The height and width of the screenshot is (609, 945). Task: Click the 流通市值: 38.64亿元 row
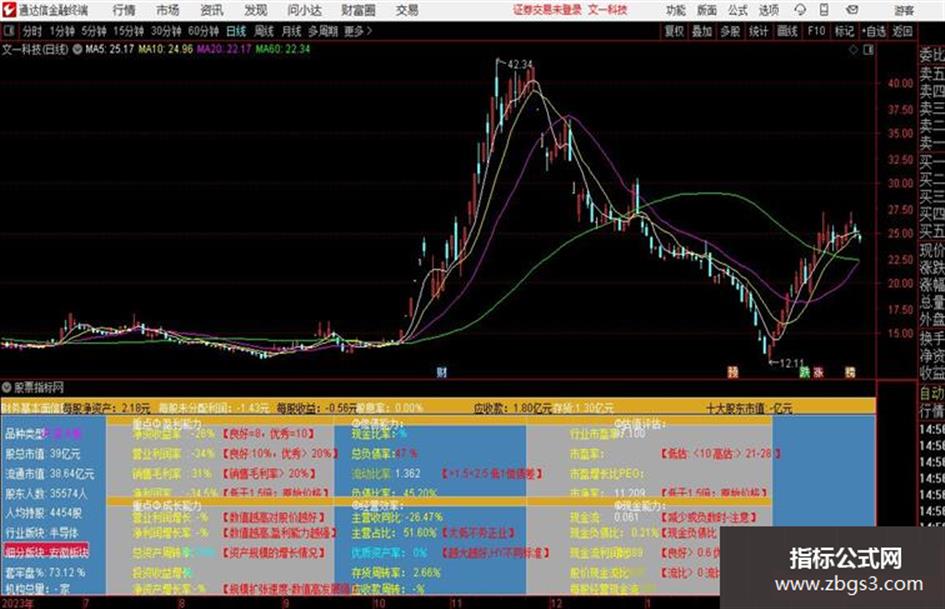point(50,473)
